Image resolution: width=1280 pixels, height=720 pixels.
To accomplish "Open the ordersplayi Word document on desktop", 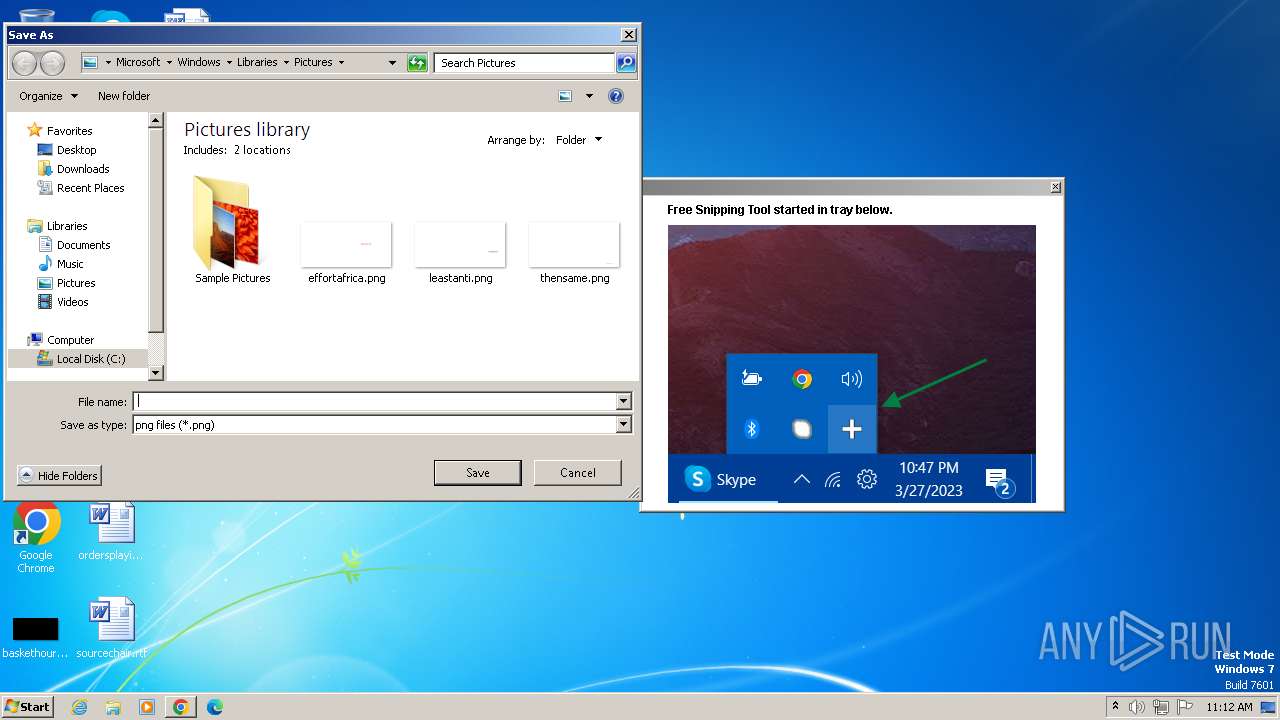I will coord(110,532).
